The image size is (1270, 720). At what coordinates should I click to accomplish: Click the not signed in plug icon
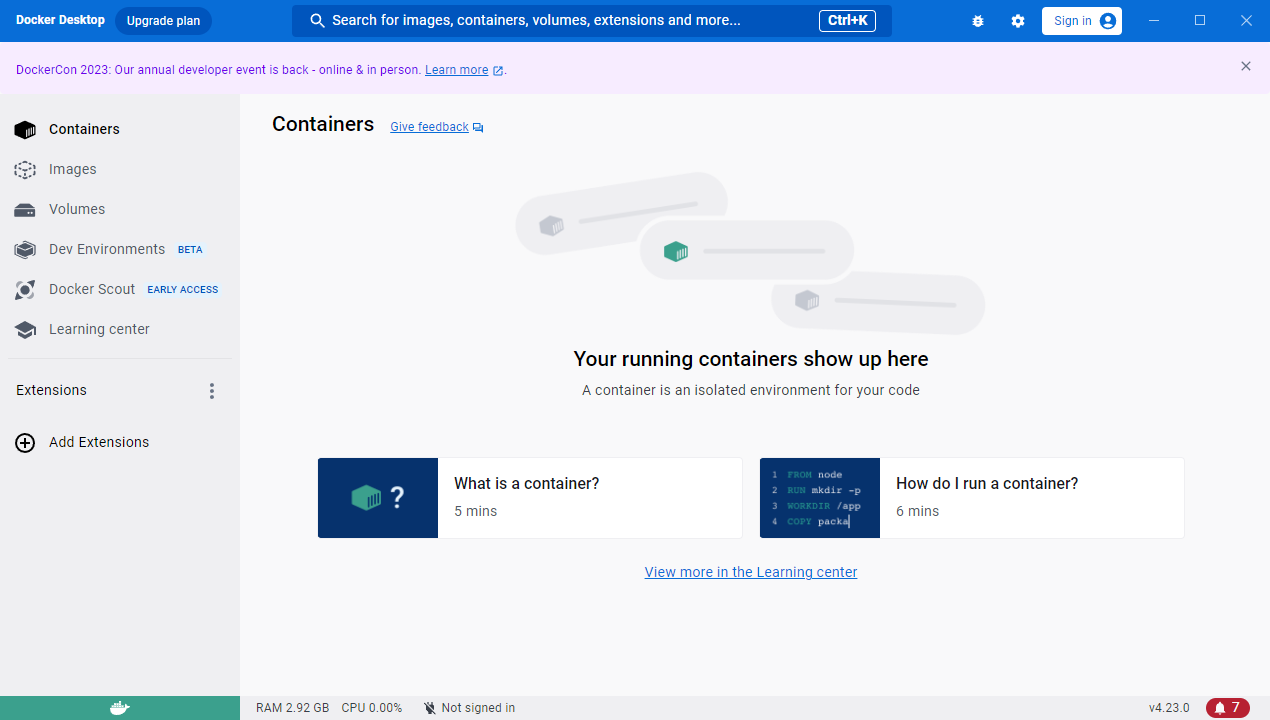click(430, 708)
